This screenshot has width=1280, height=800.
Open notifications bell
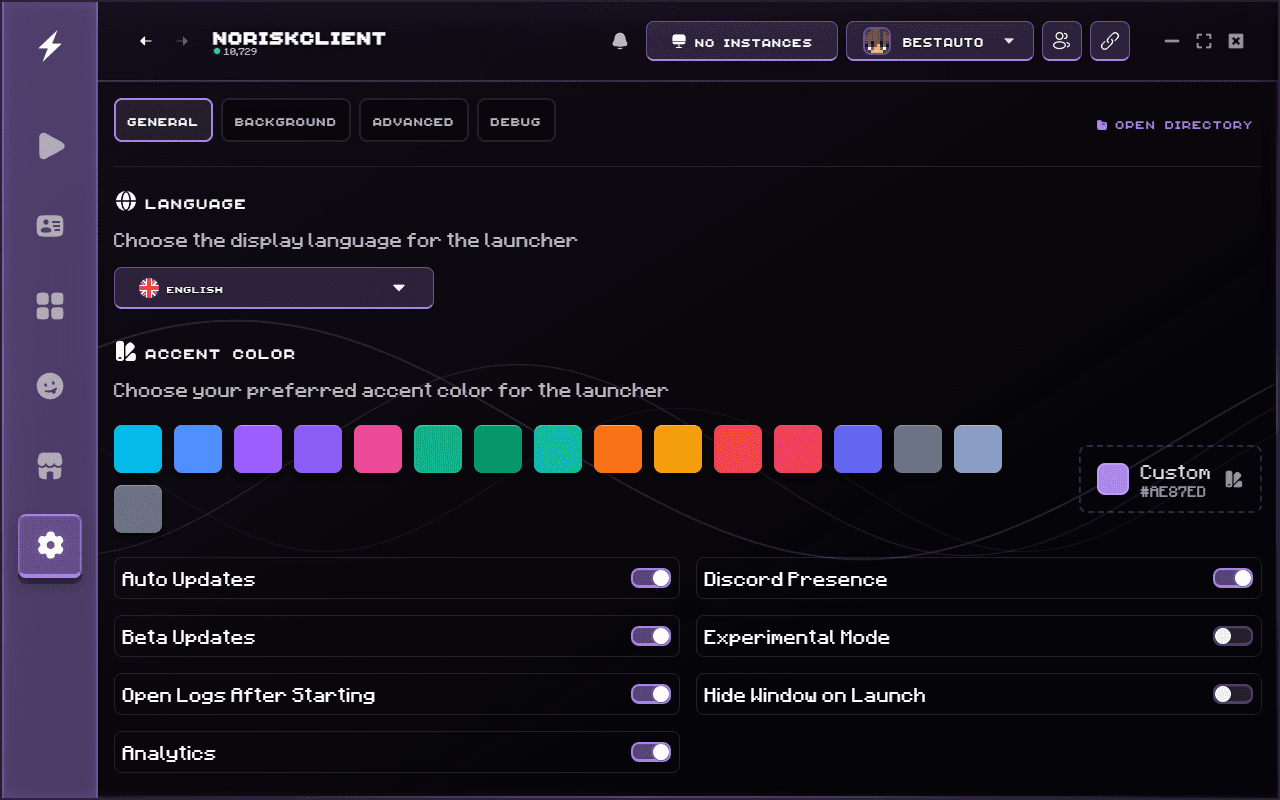coord(620,41)
